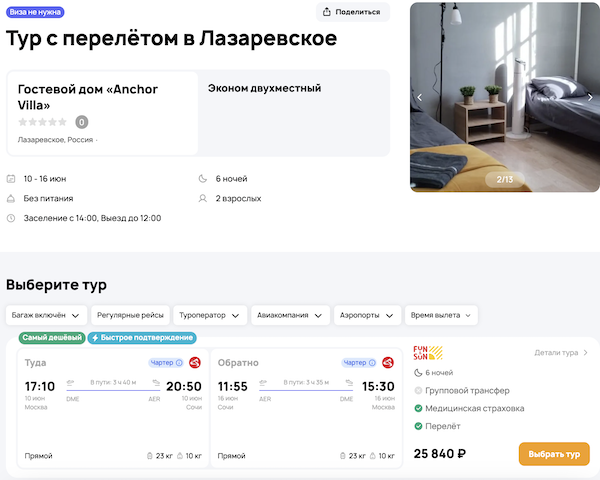The height and width of the screenshot is (480, 600).
Task: Click the red airline logo on Туда flight
Action: (195, 362)
